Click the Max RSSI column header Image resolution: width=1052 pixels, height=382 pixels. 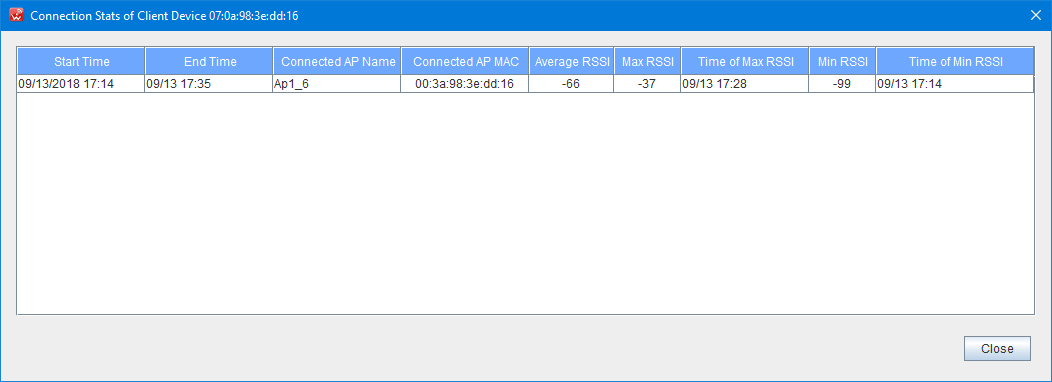647,61
